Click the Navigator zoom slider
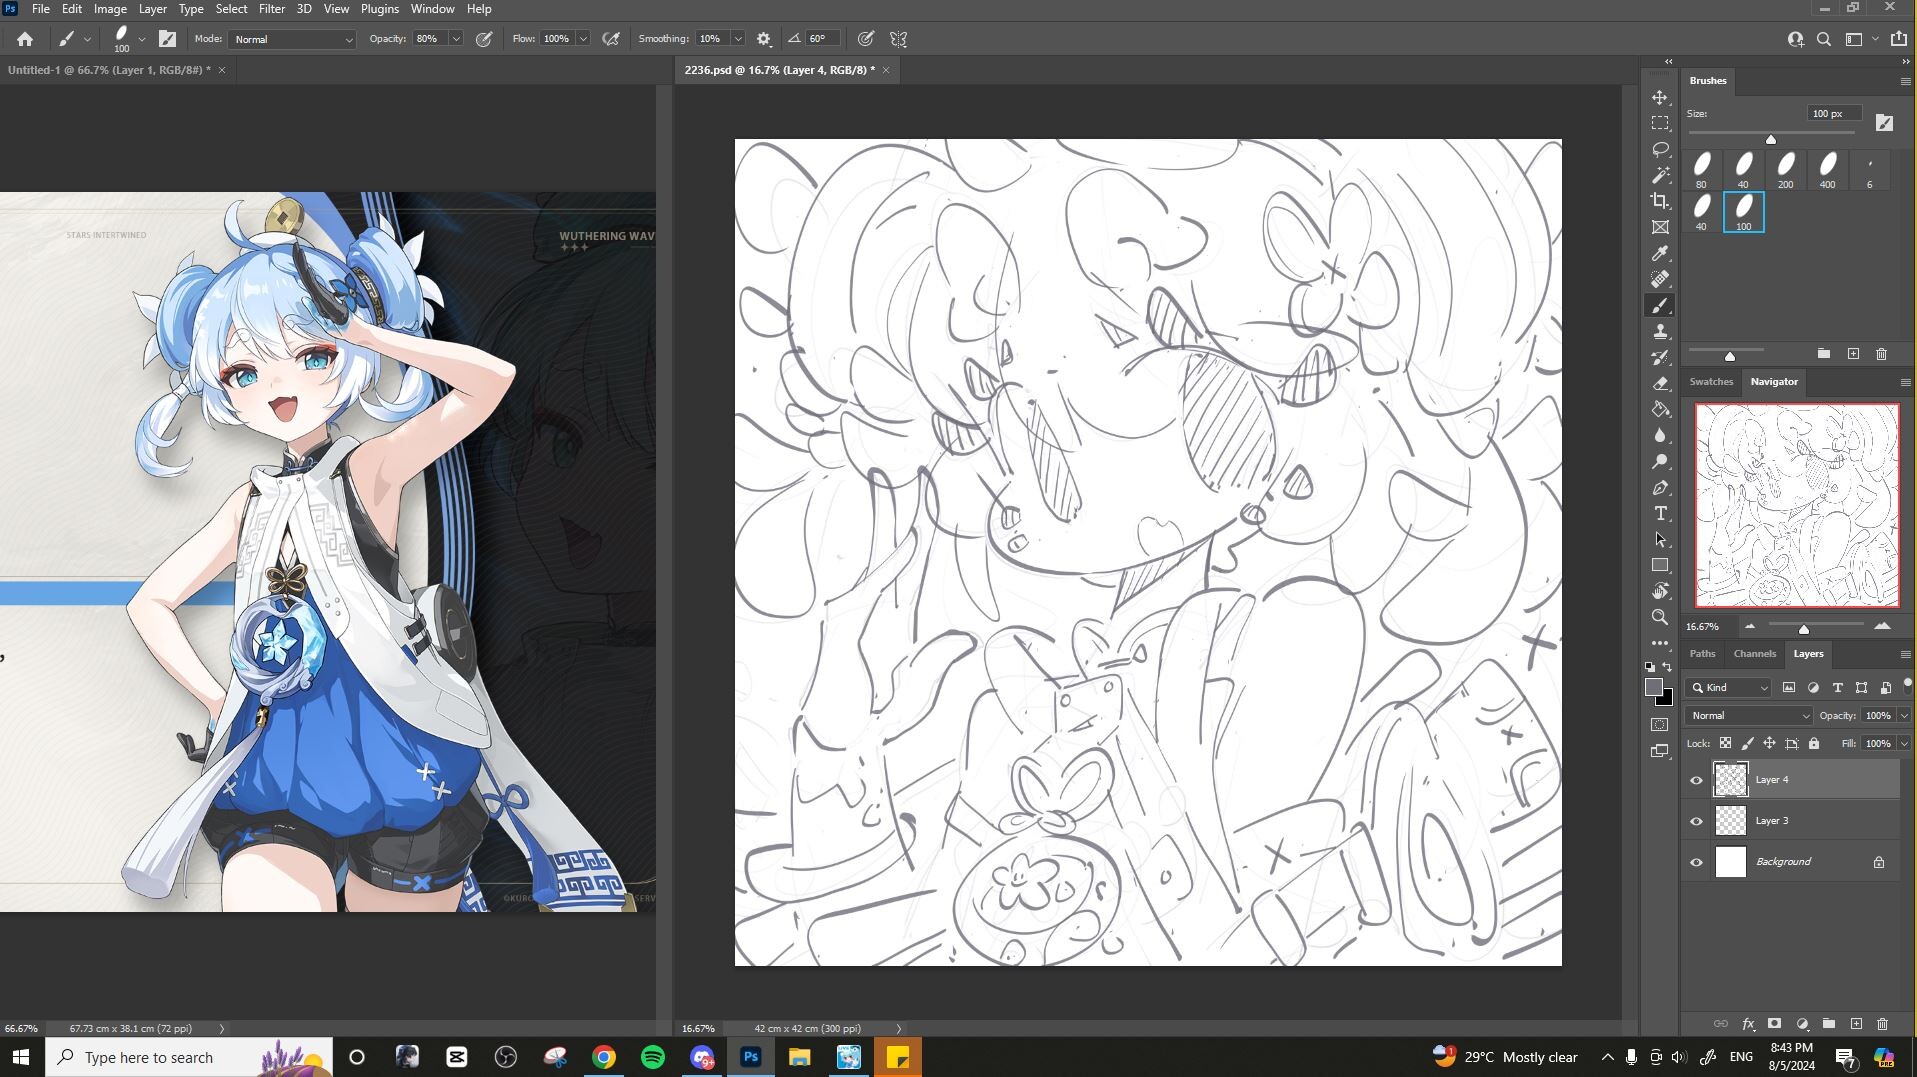Screen dimensions: 1917x1077 (x=1804, y=628)
